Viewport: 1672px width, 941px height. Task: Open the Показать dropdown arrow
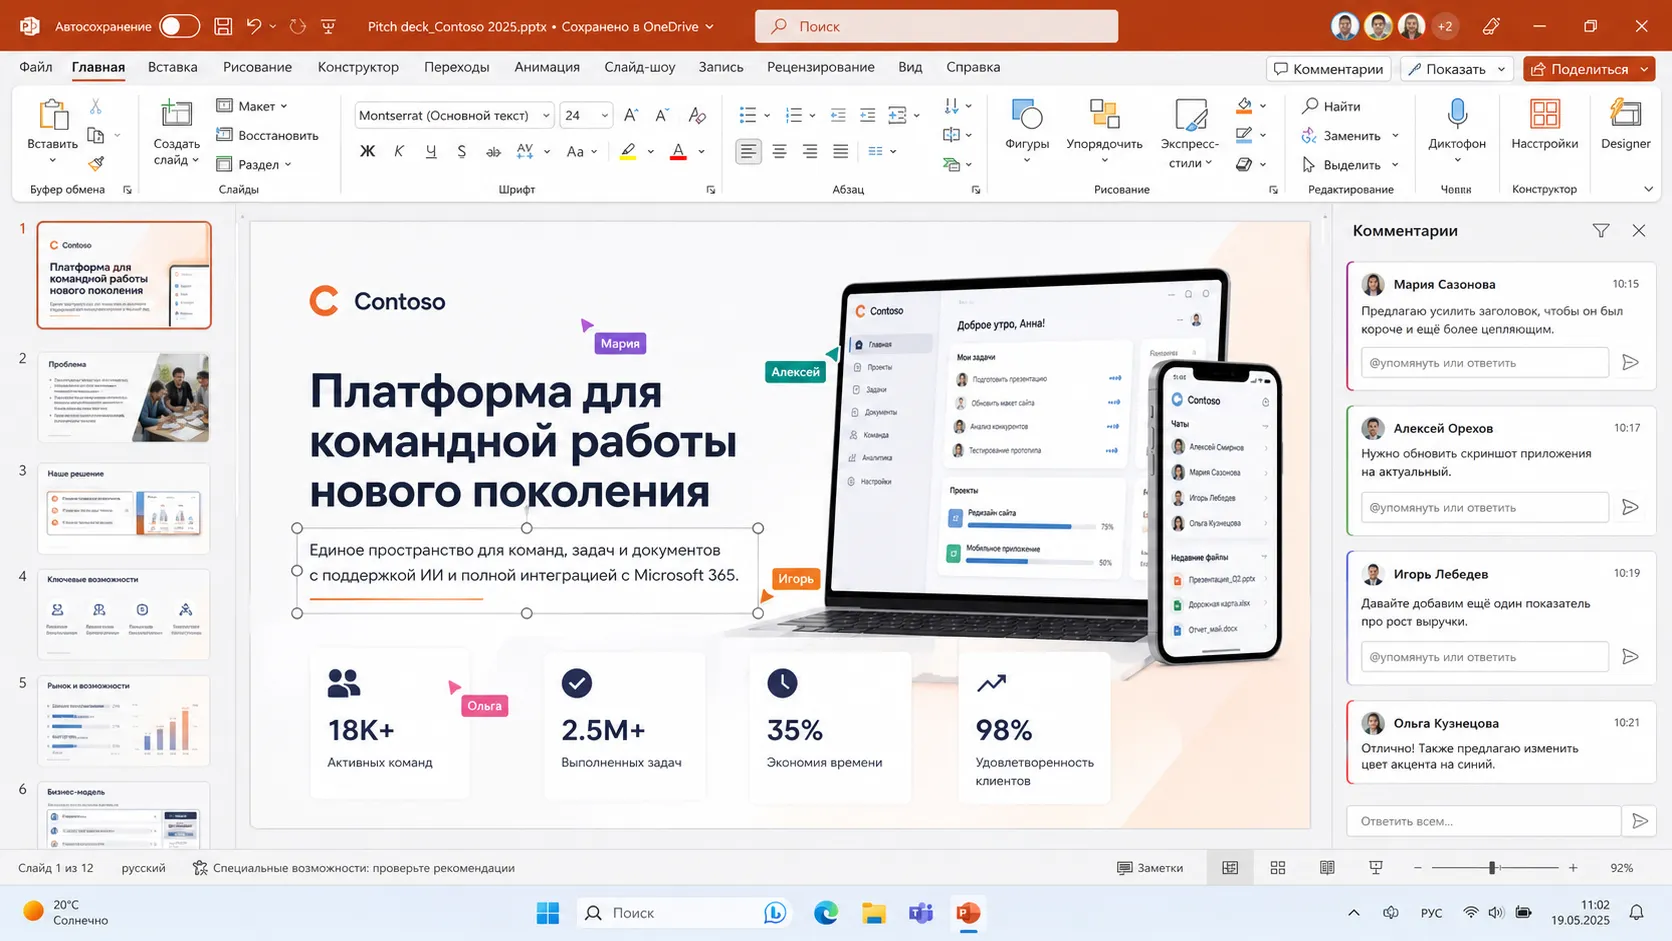point(1501,69)
